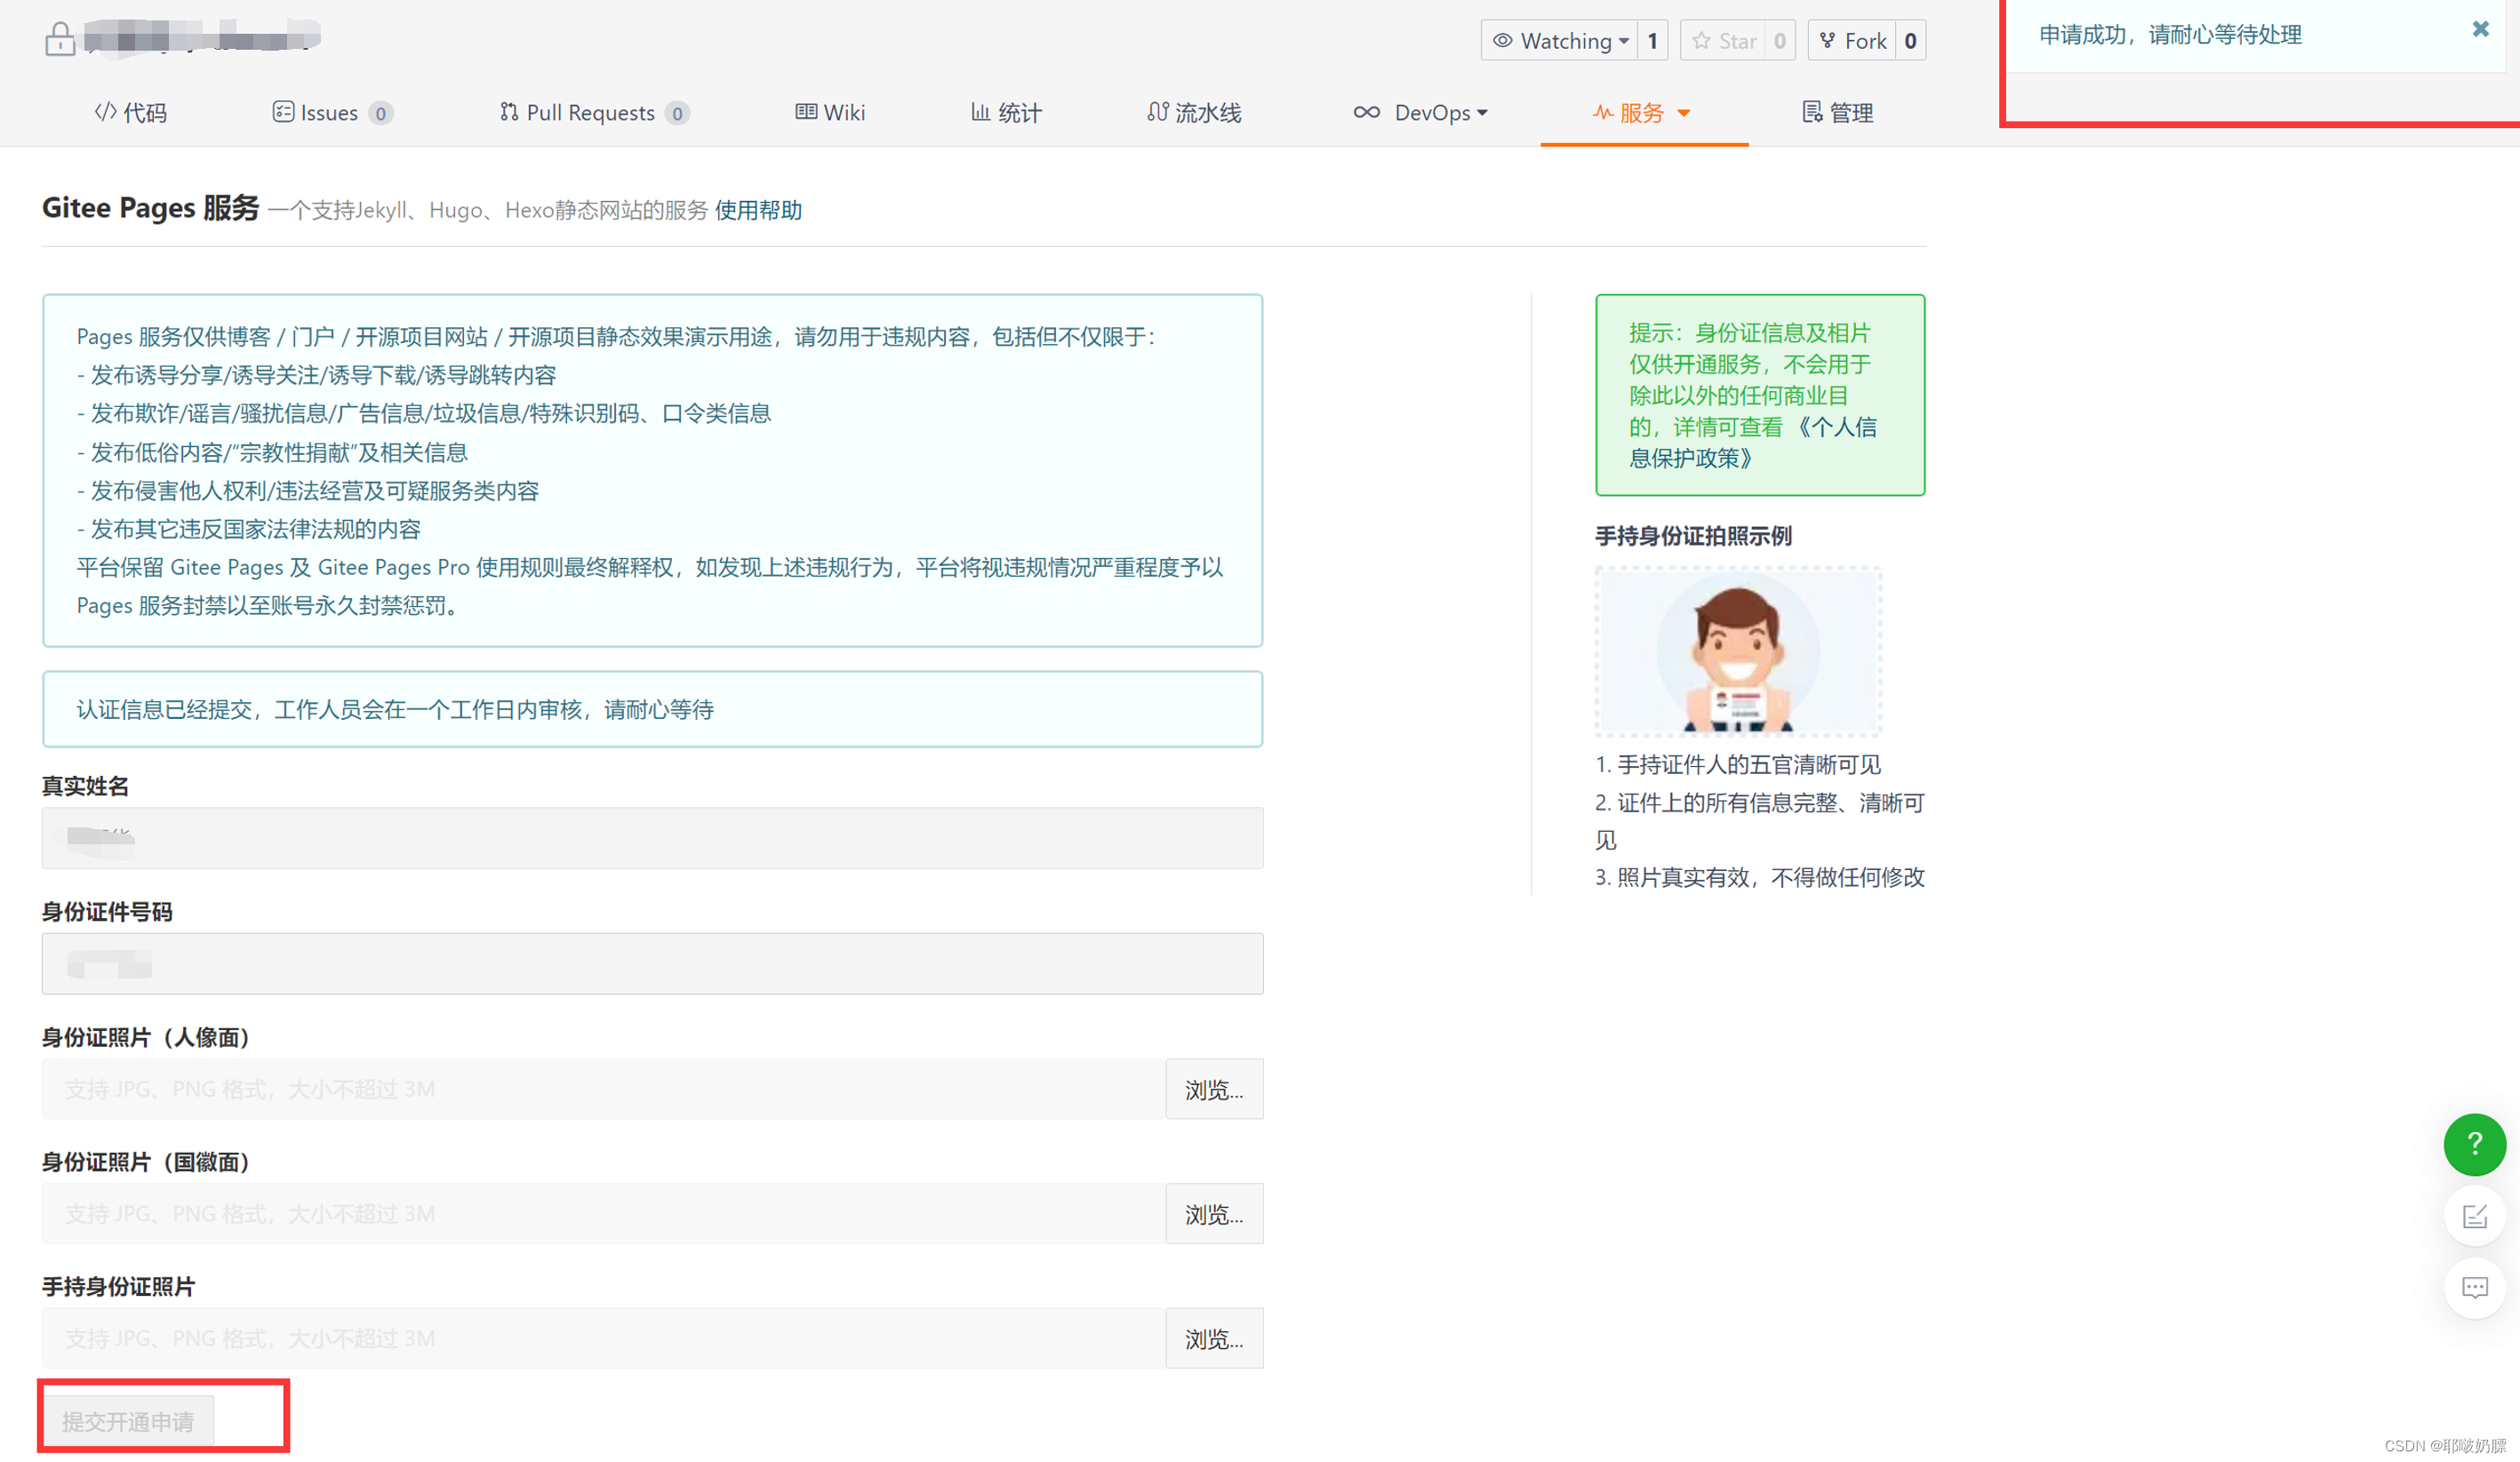Open the 使用帮助 link

point(758,210)
